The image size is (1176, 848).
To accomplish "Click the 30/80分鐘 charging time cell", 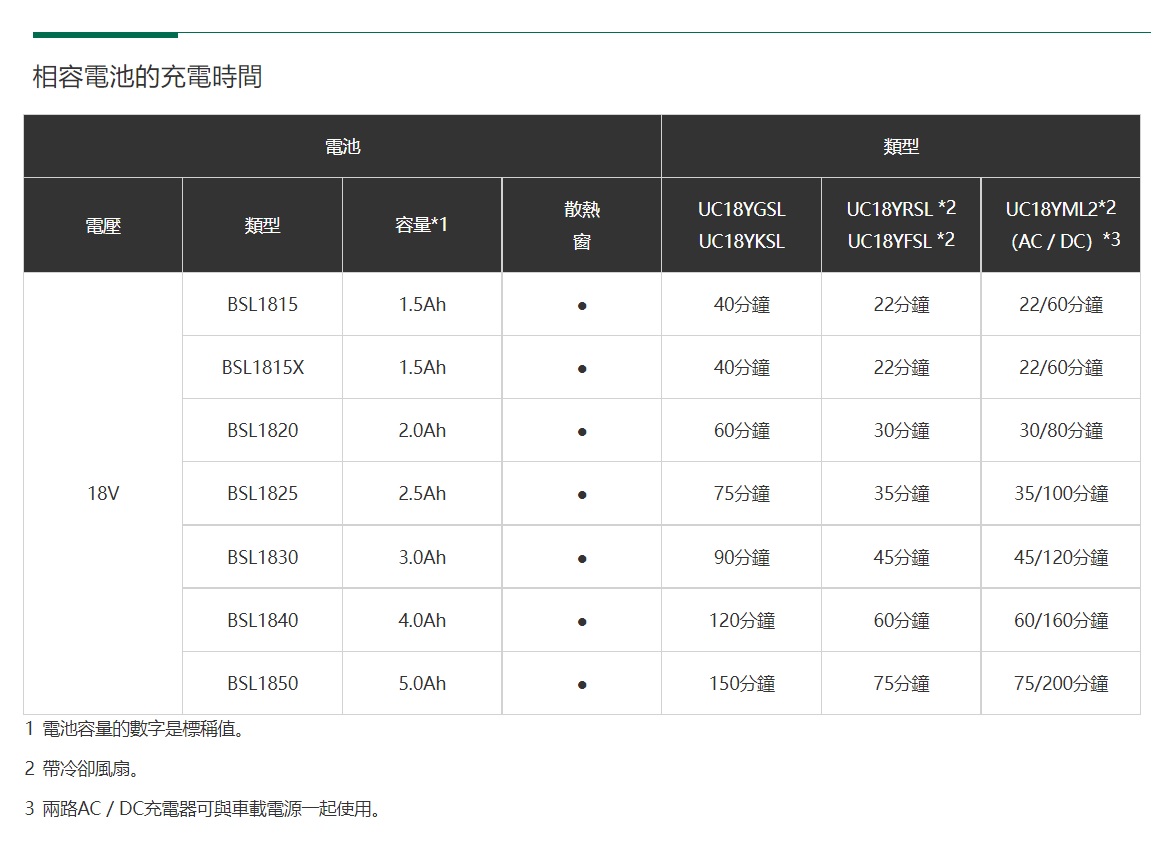I will click(x=1060, y=431).
